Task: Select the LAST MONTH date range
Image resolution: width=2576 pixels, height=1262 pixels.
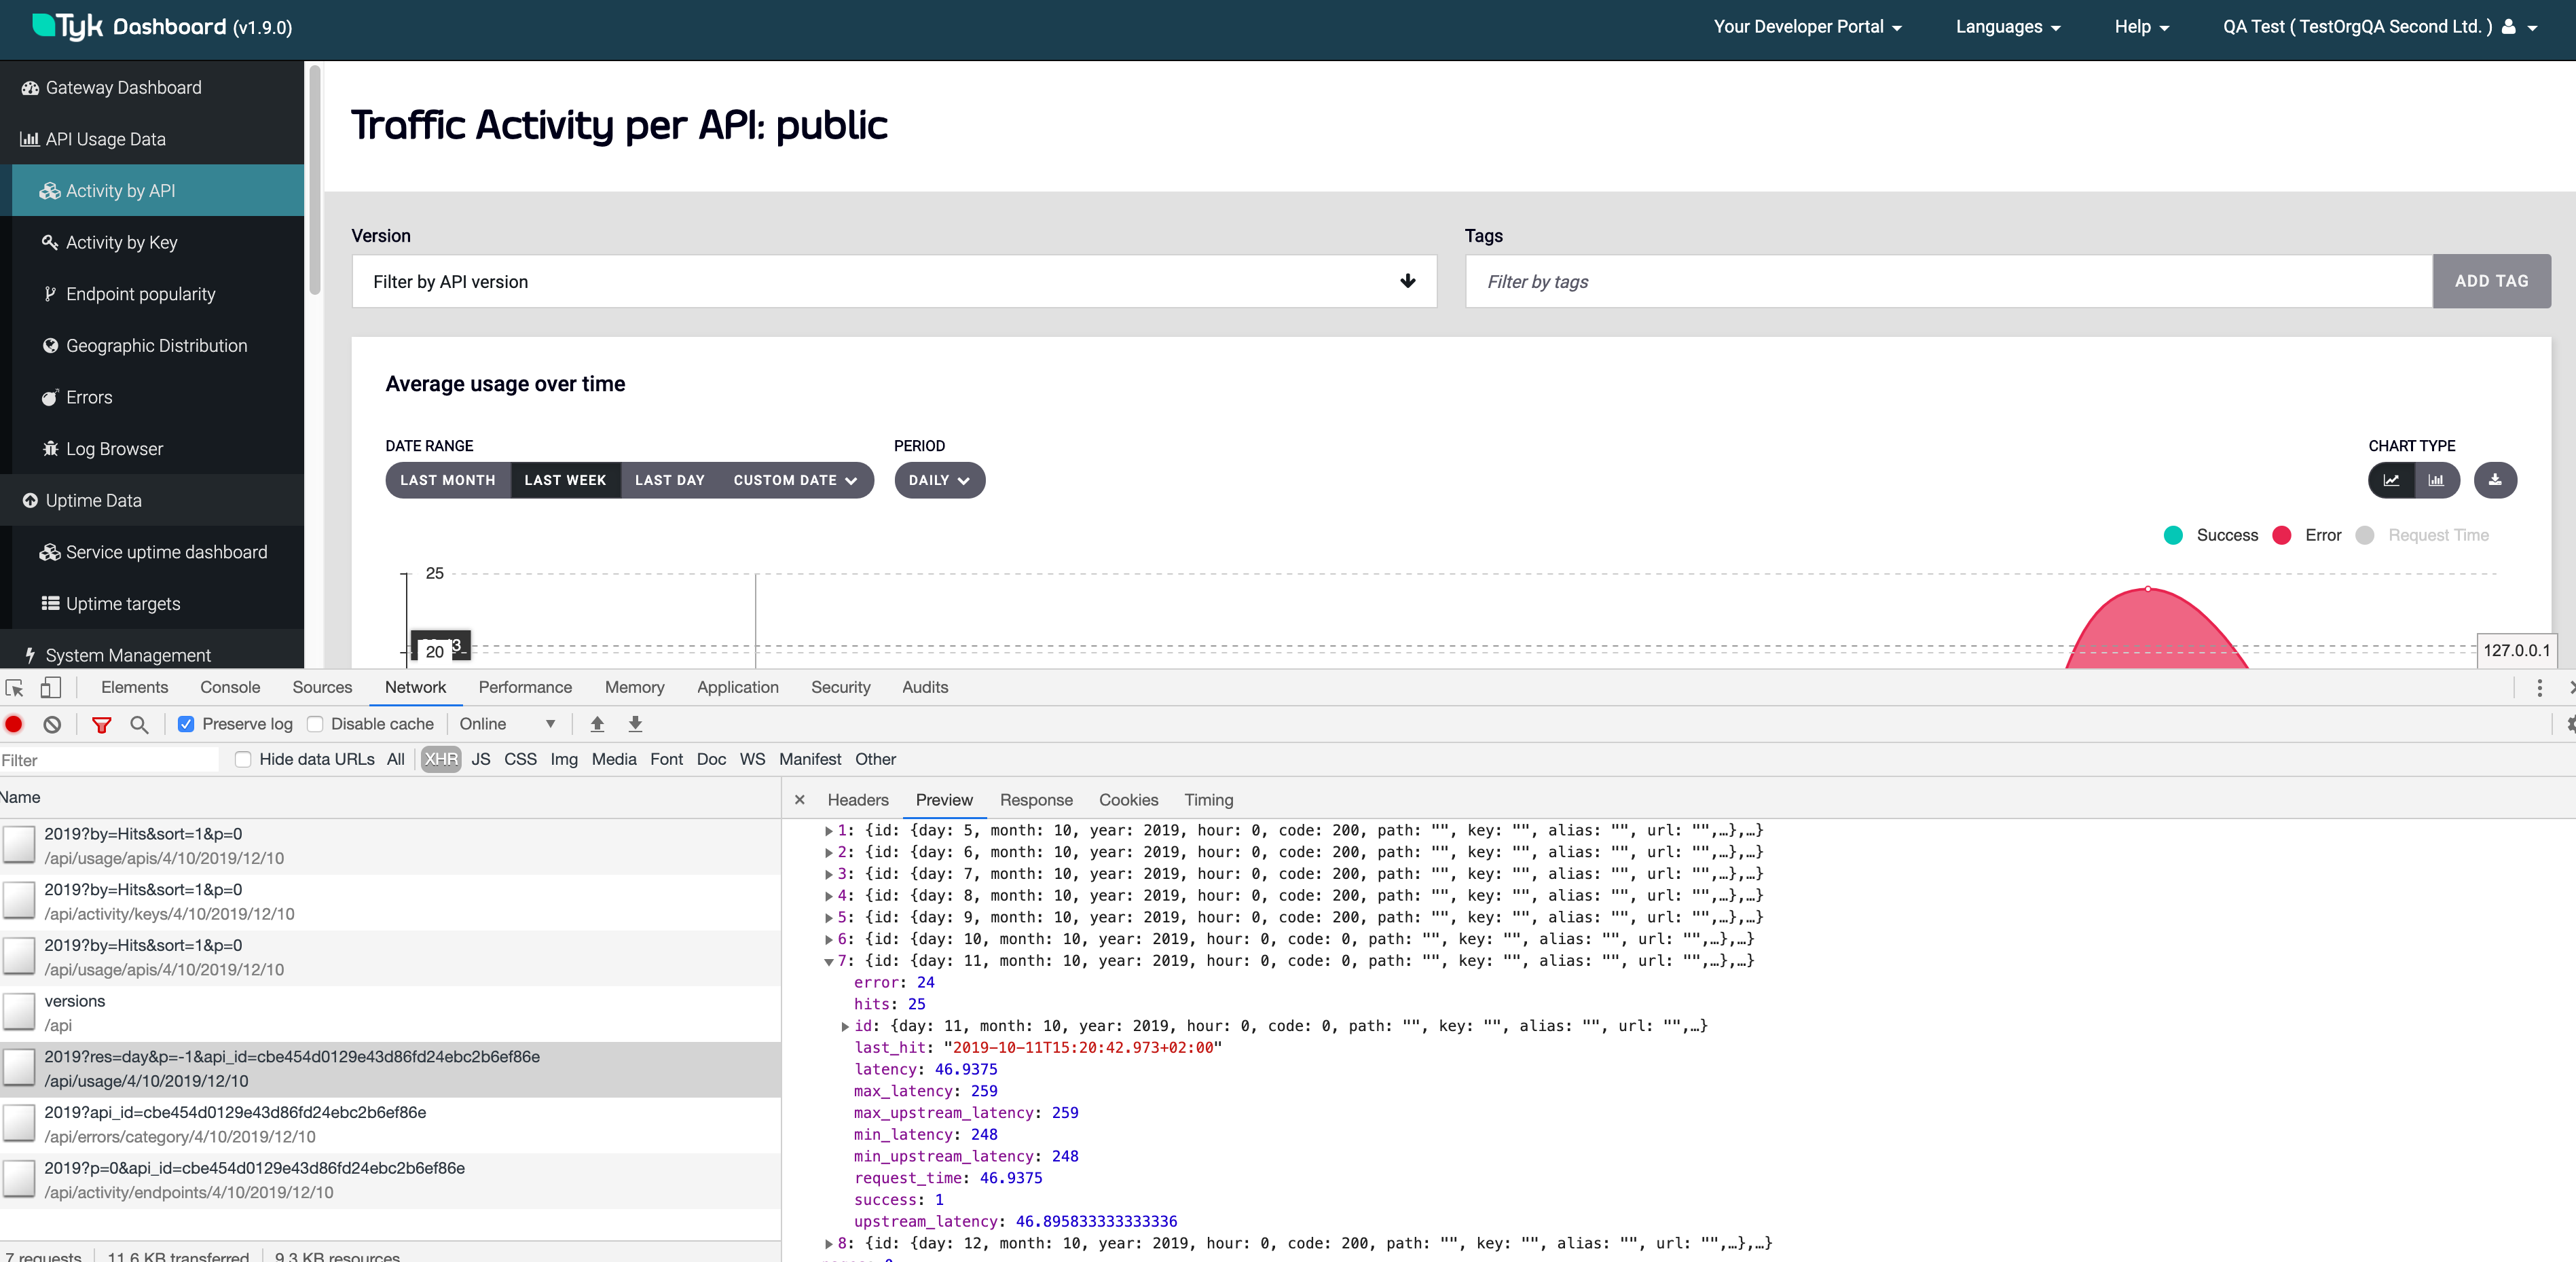Action: (x=447, y=480)
